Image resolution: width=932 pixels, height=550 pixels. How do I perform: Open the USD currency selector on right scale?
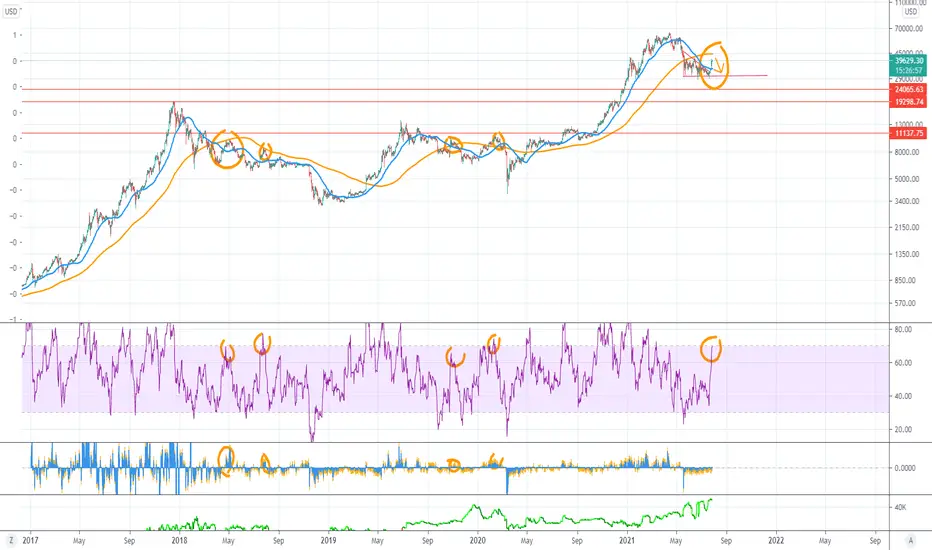point(911,11)
